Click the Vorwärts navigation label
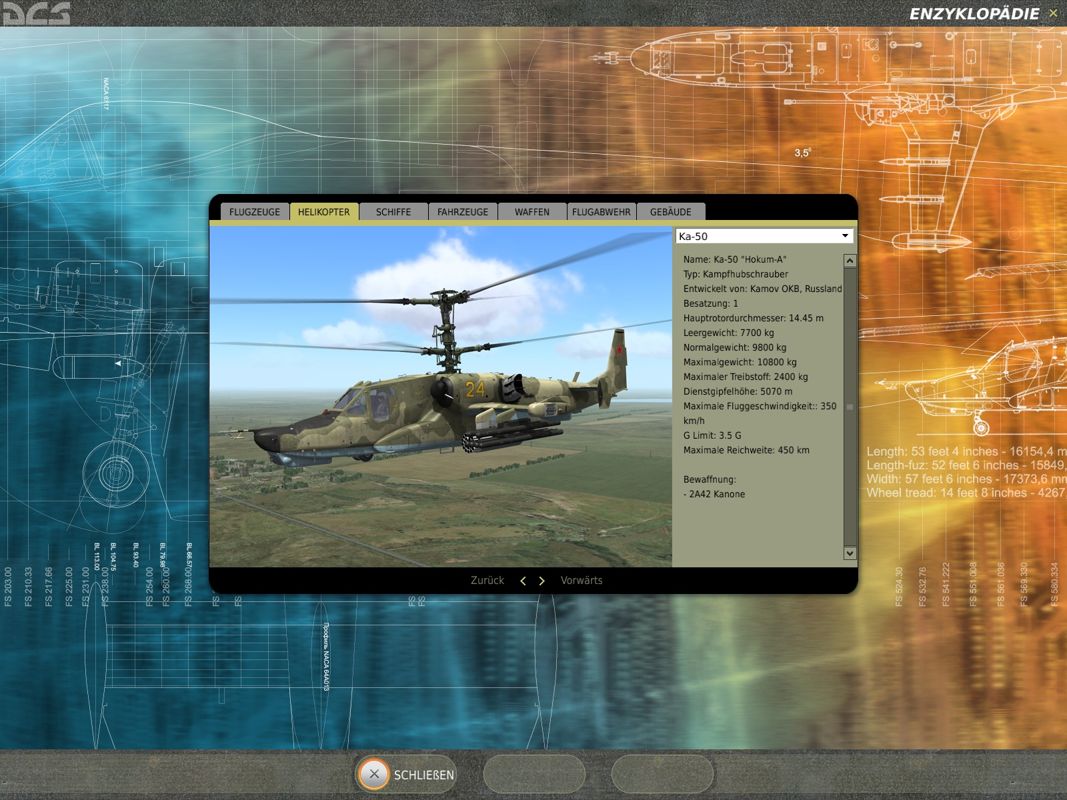1067x800 pixels. coord(582,580)
